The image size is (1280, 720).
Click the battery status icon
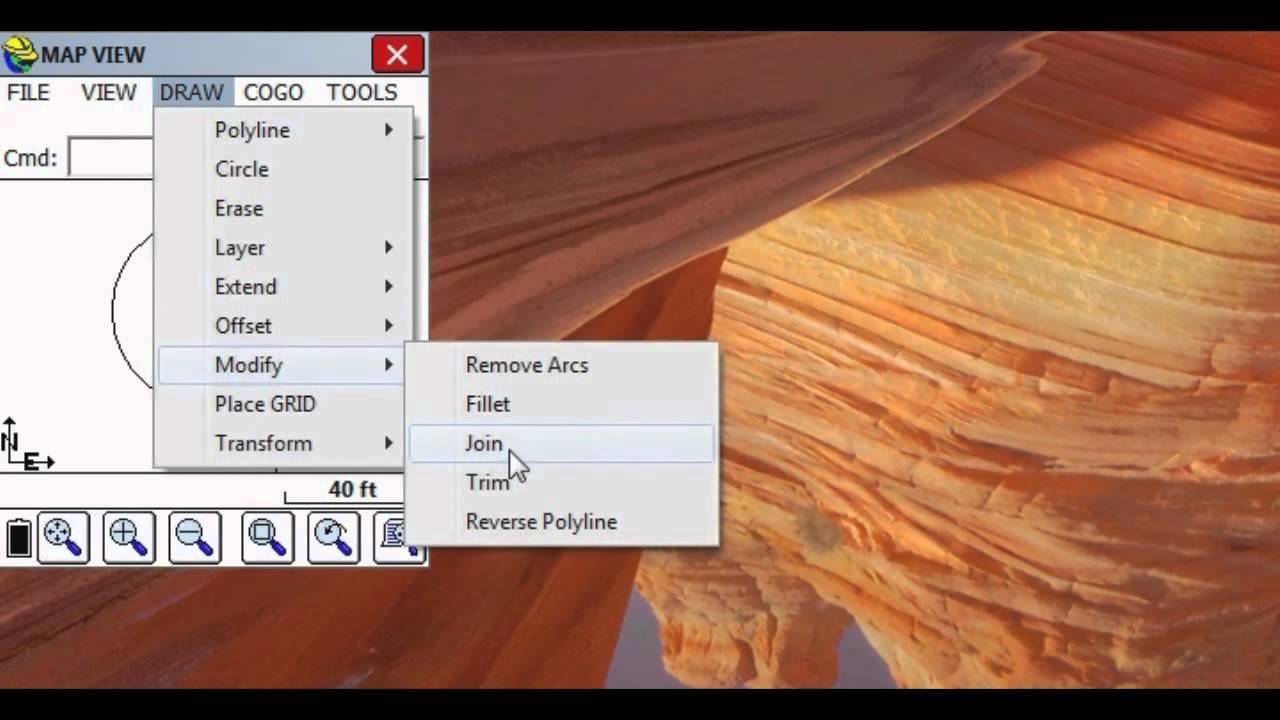click(18, 538)
